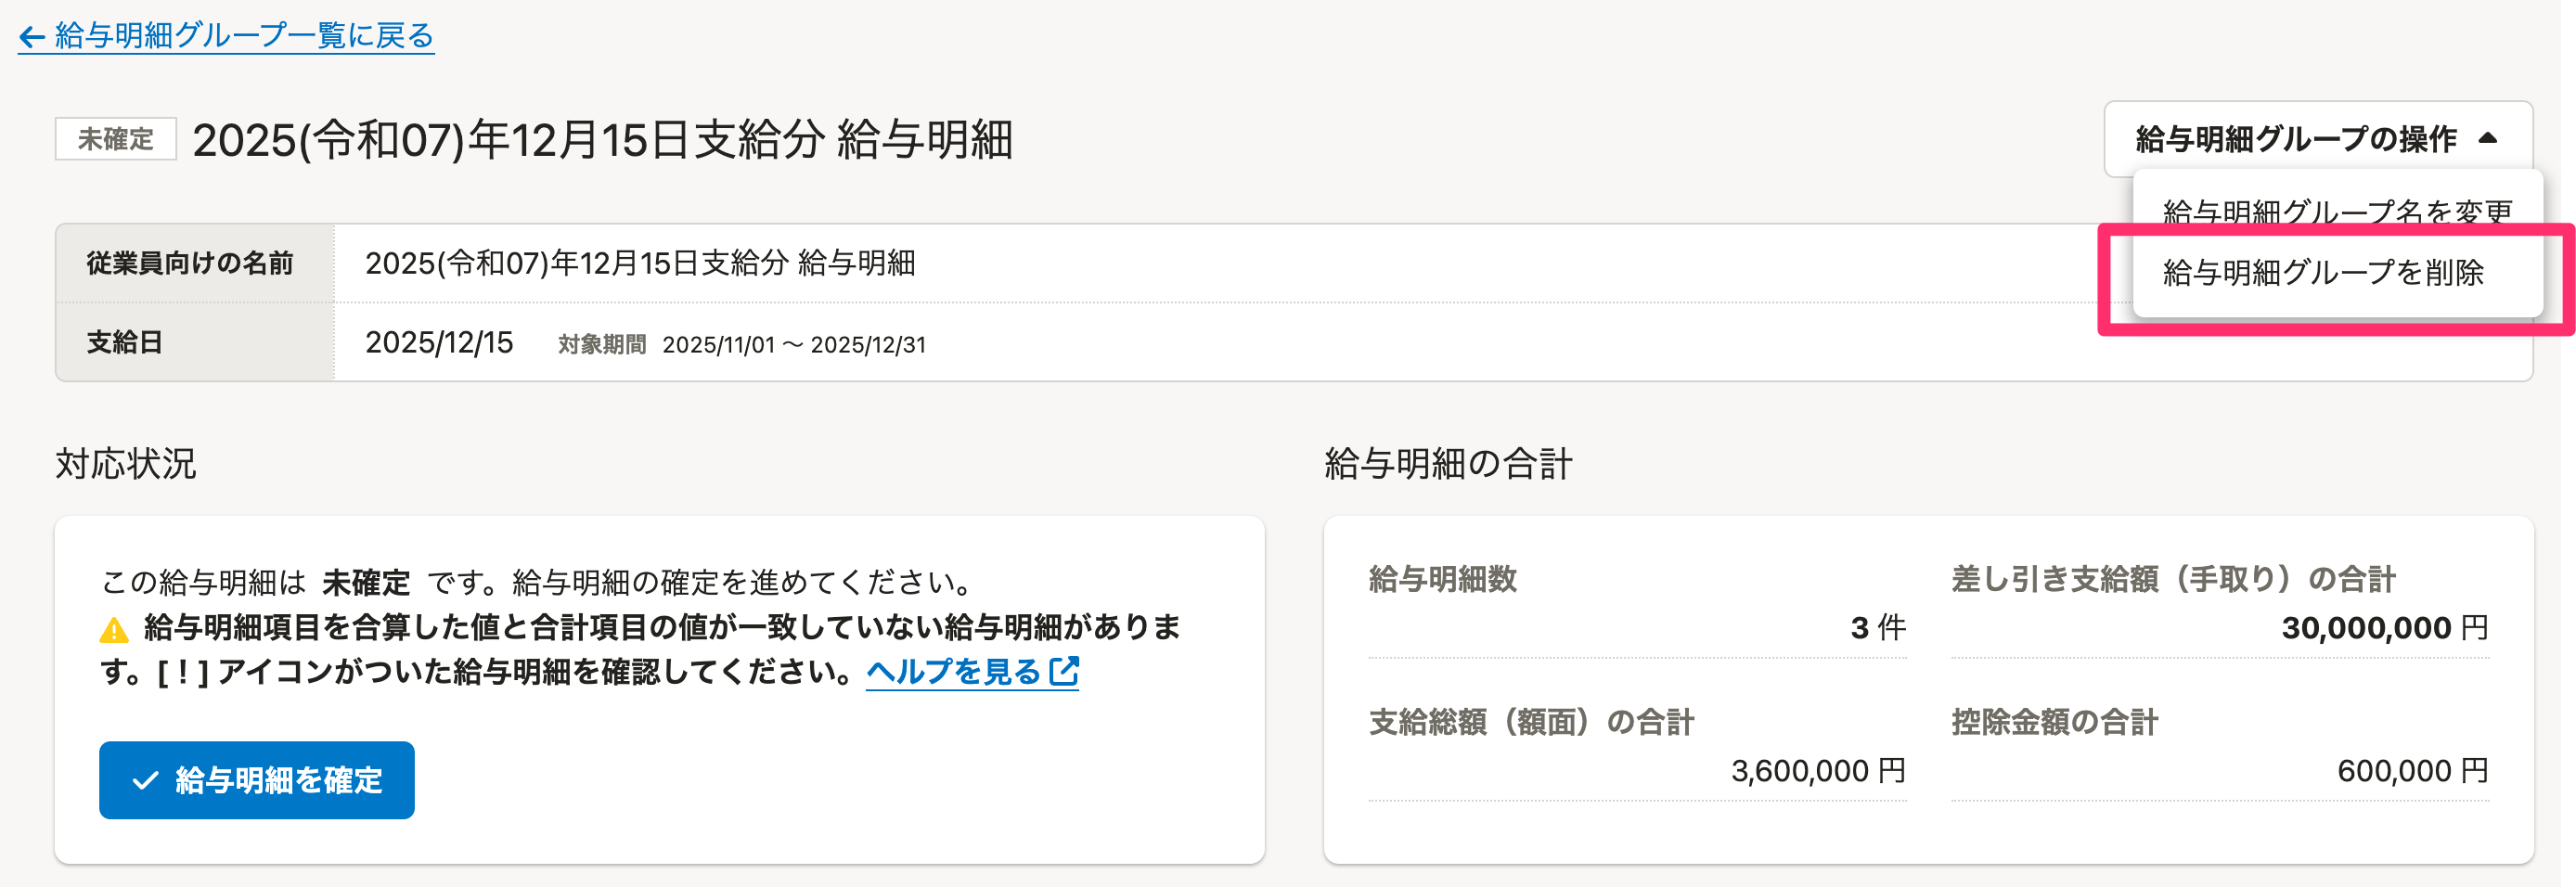The height and width of the screenshot is (887, 2576).
Task: Click the 支給日 date 2025/12/15
Action: 438,343
